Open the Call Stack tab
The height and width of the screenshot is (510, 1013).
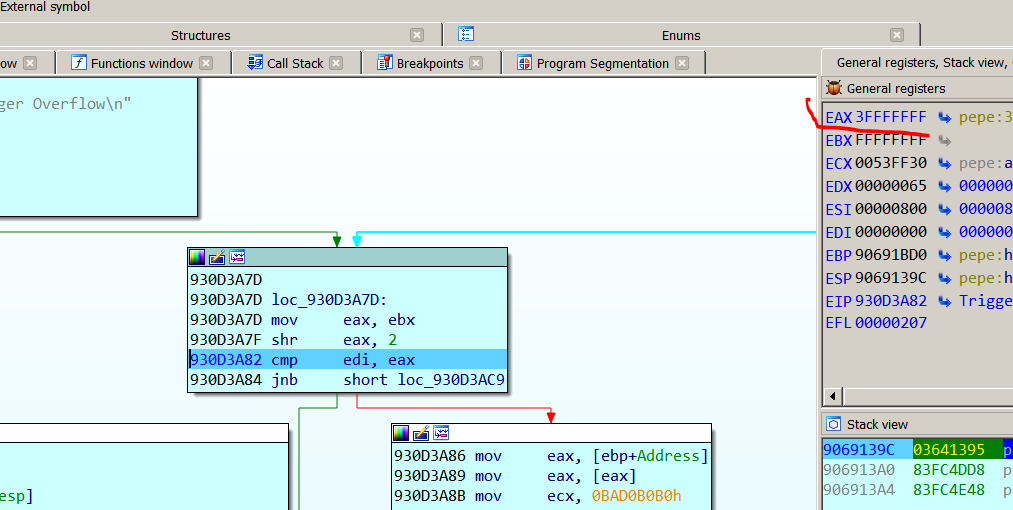294,63
